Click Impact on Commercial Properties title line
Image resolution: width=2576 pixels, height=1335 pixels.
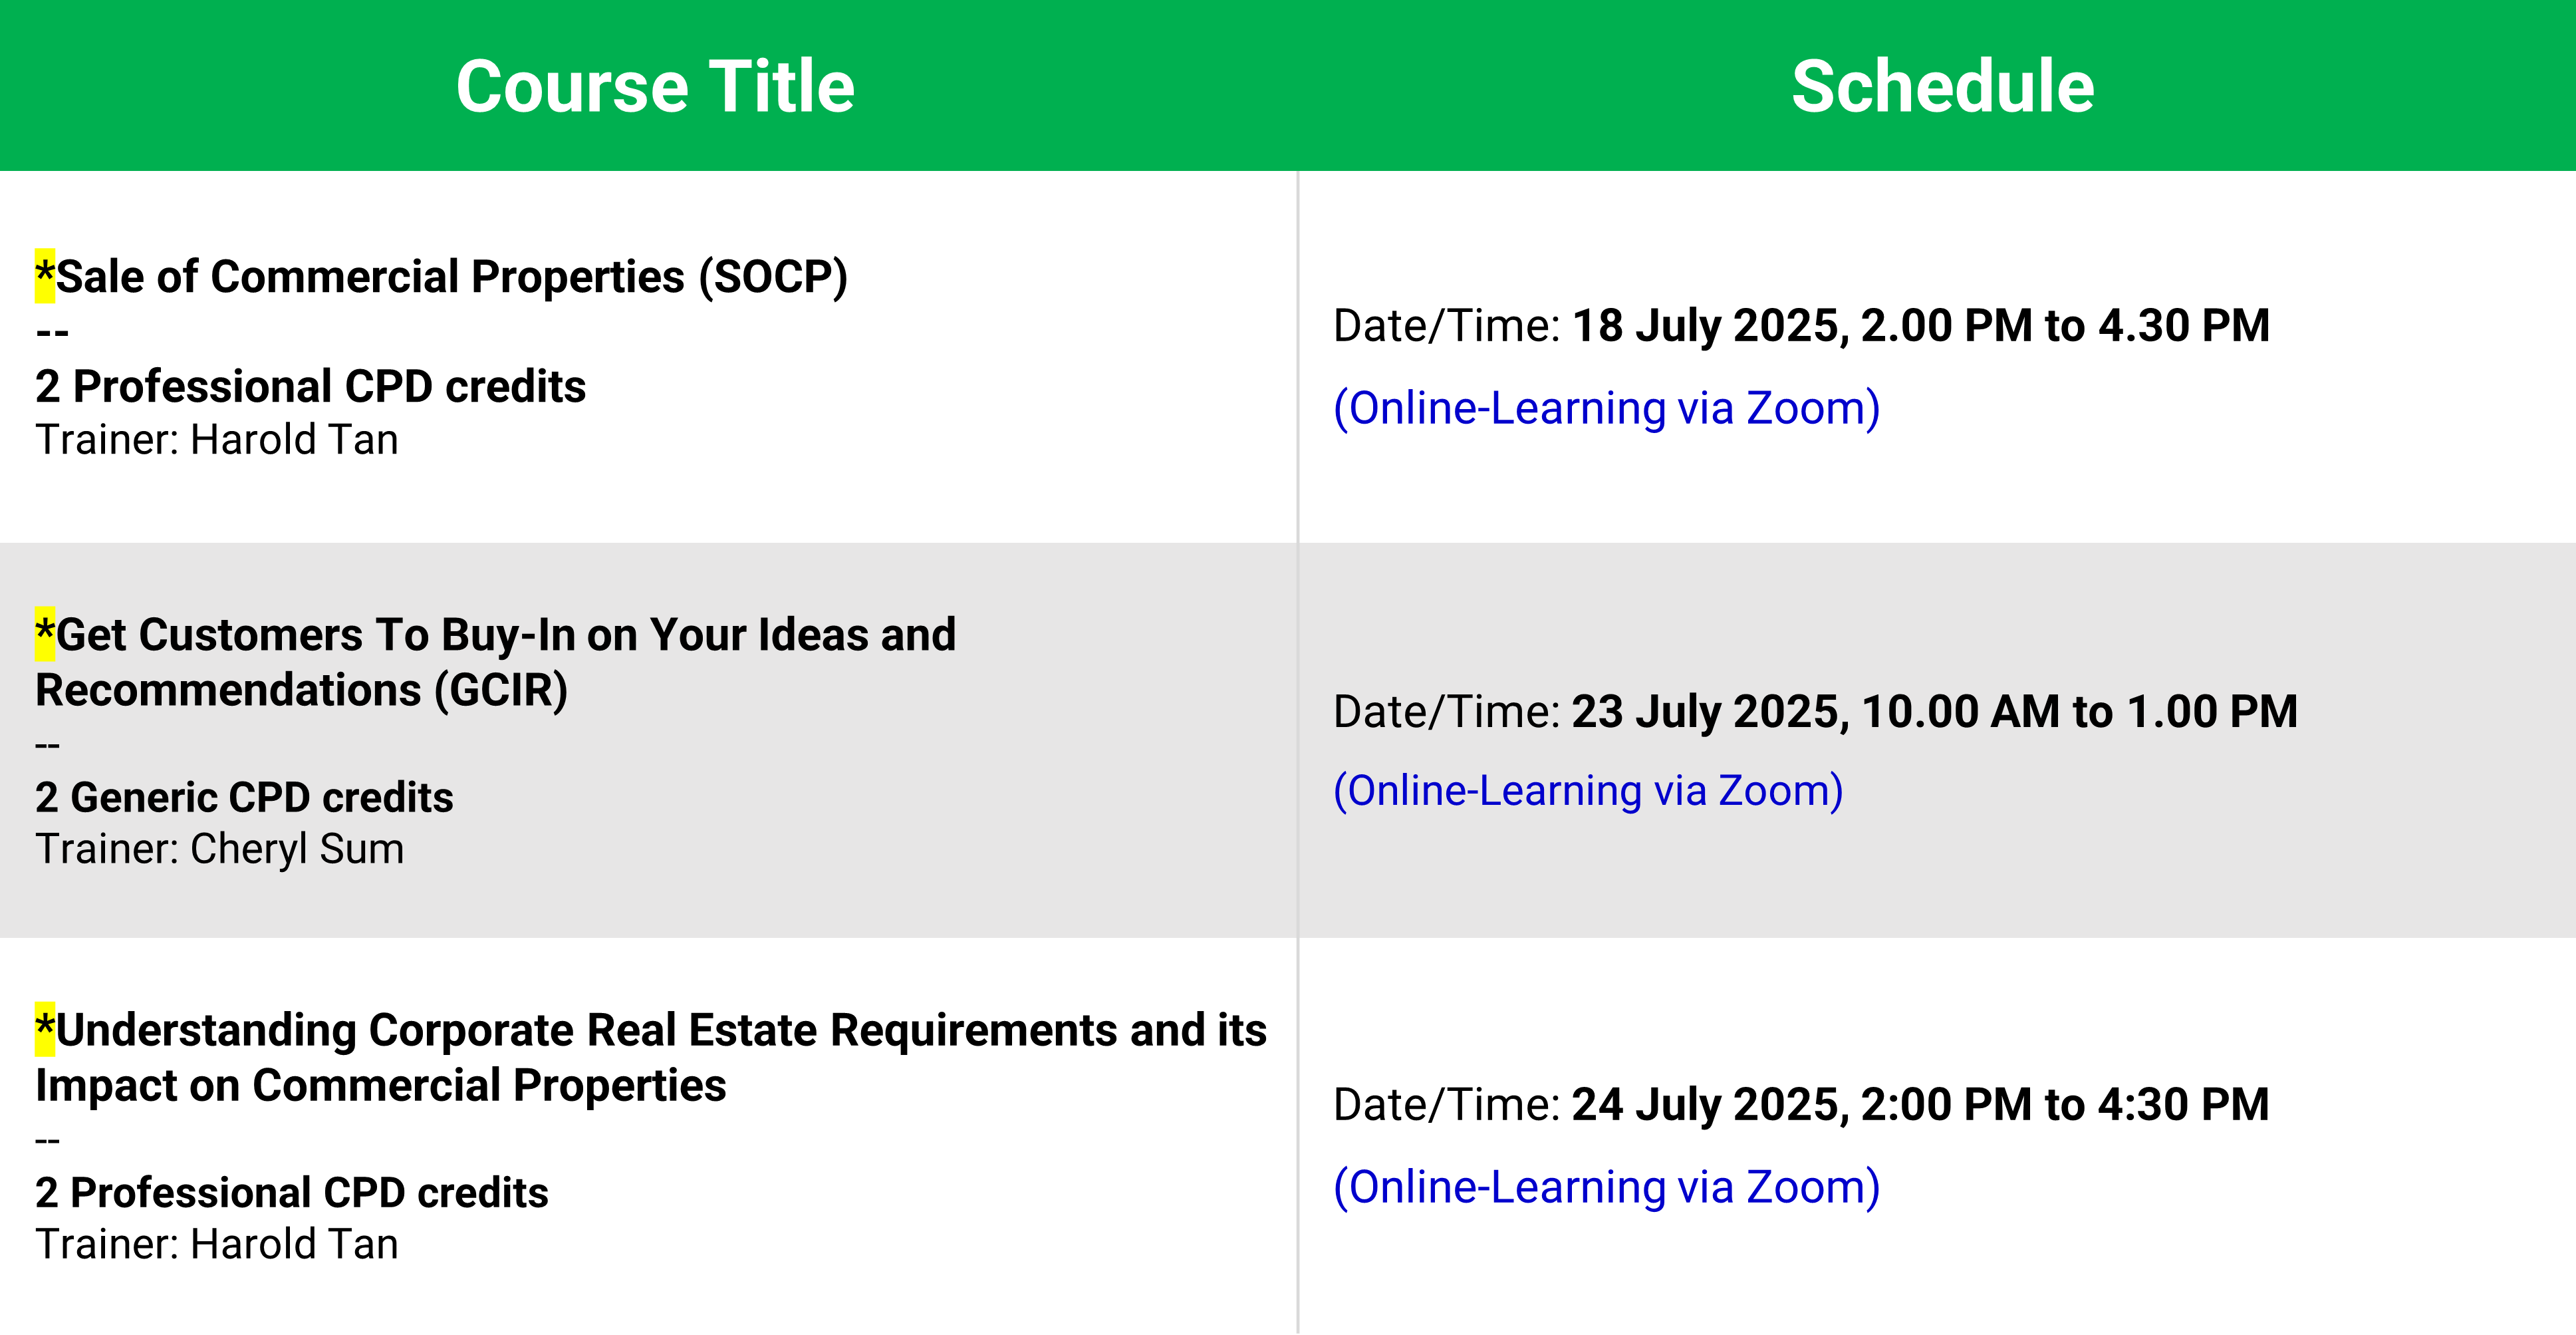(x=381, y=1086)
